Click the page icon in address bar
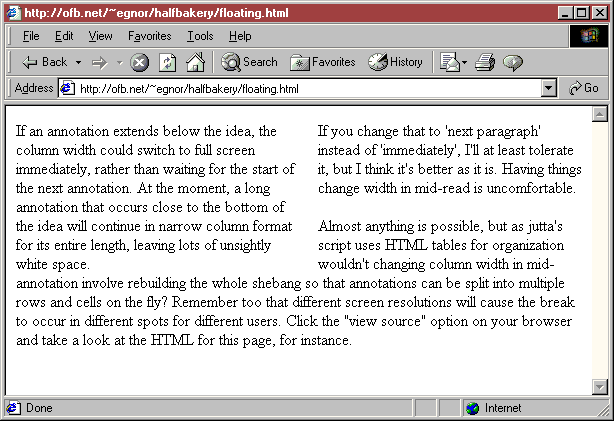This screenshot has height=421, width=614. (67, 89)
